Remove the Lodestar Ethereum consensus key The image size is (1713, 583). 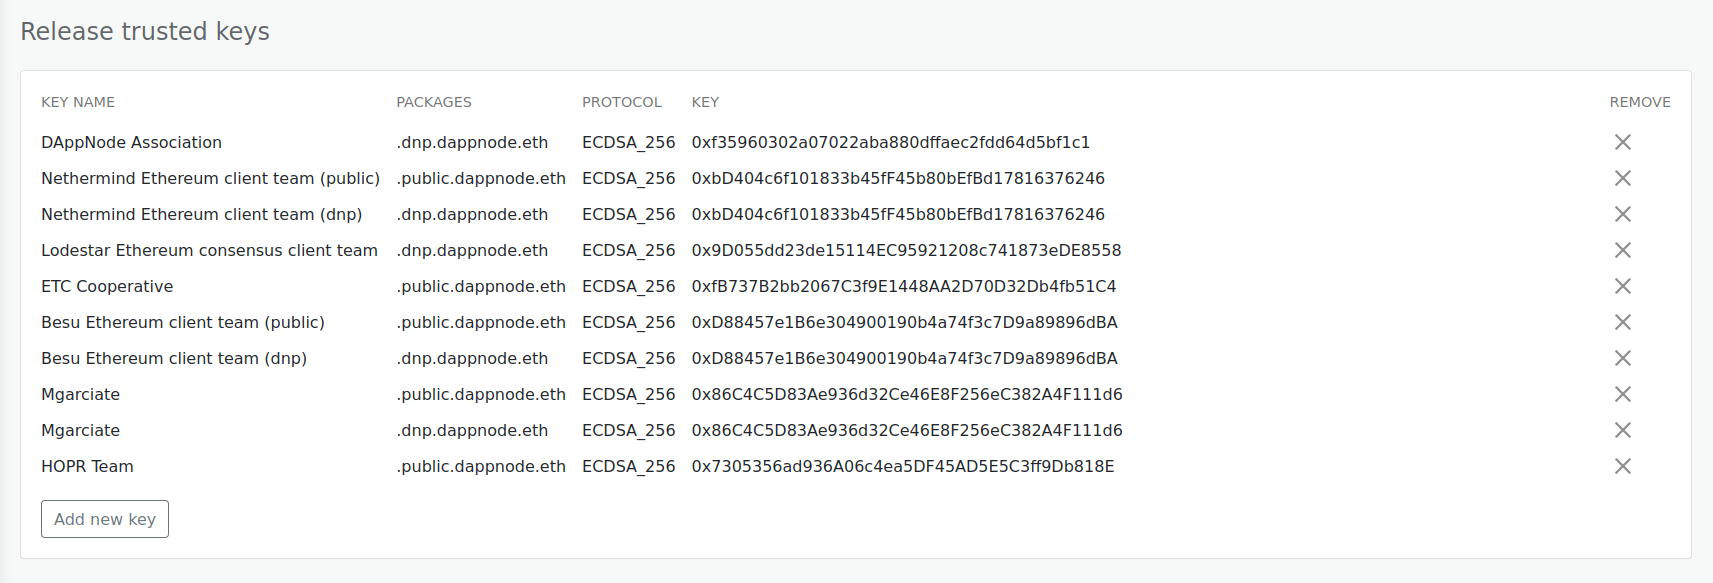pyautogui.click(x=1622, y=250)
